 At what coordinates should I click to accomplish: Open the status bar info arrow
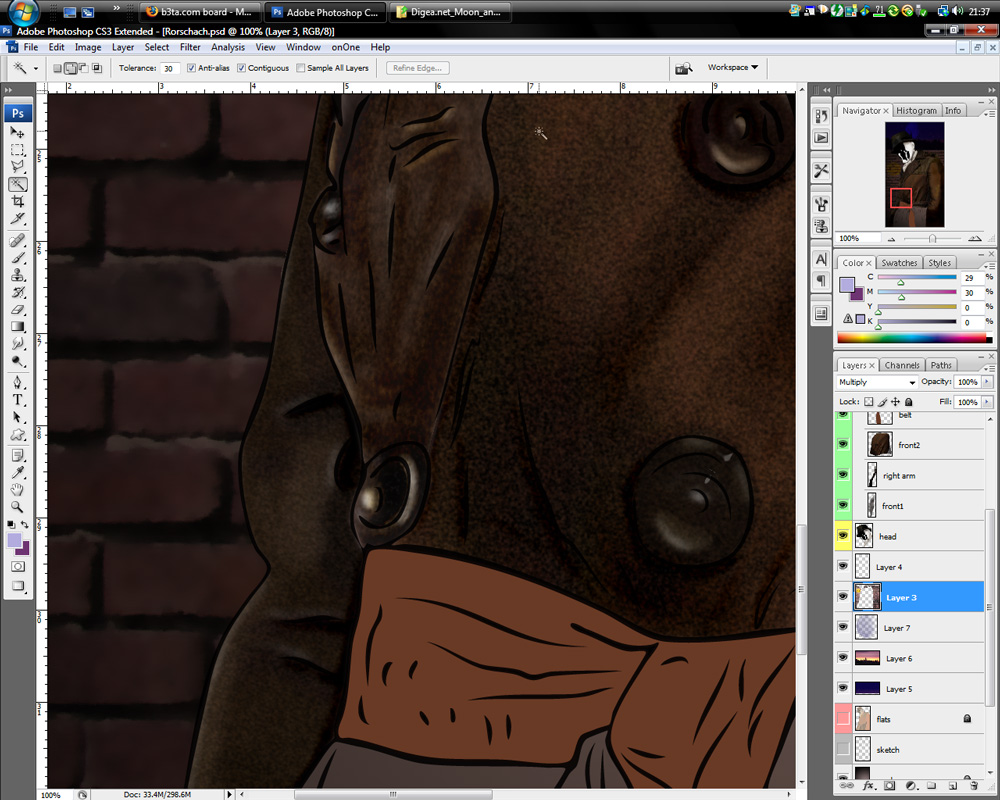pos(229,794)
